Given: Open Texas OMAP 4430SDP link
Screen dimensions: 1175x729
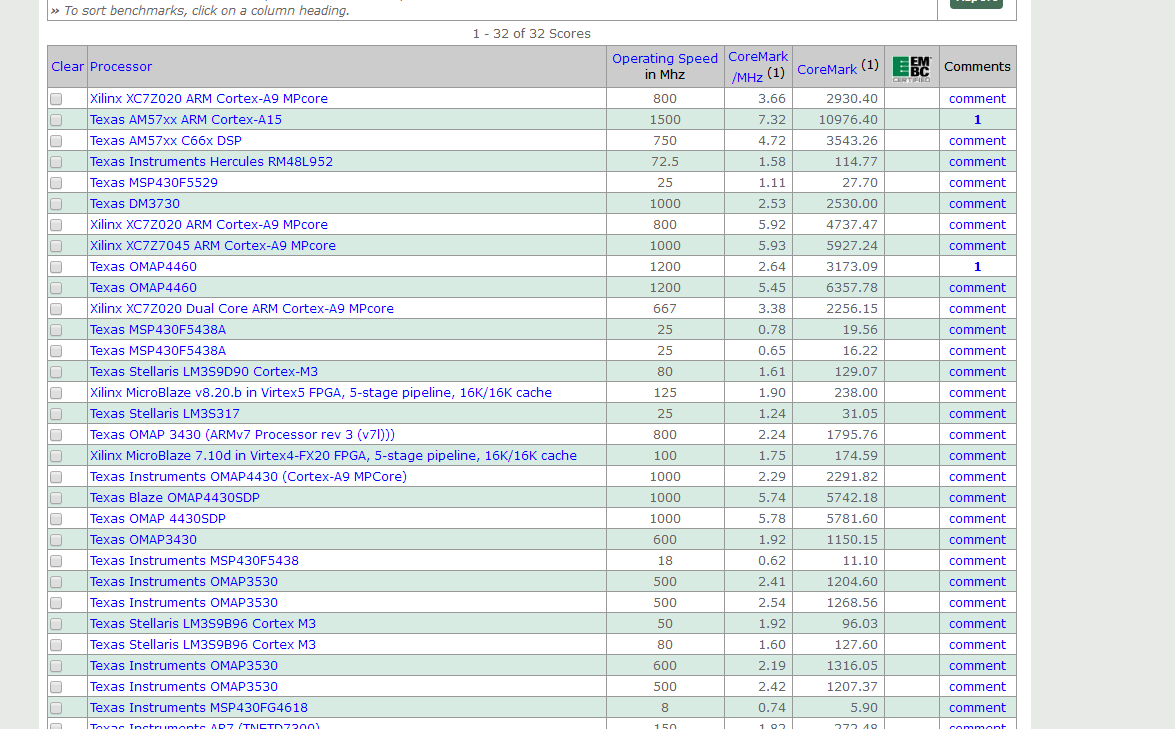Looking at the screenshot, I should point(157,518).
